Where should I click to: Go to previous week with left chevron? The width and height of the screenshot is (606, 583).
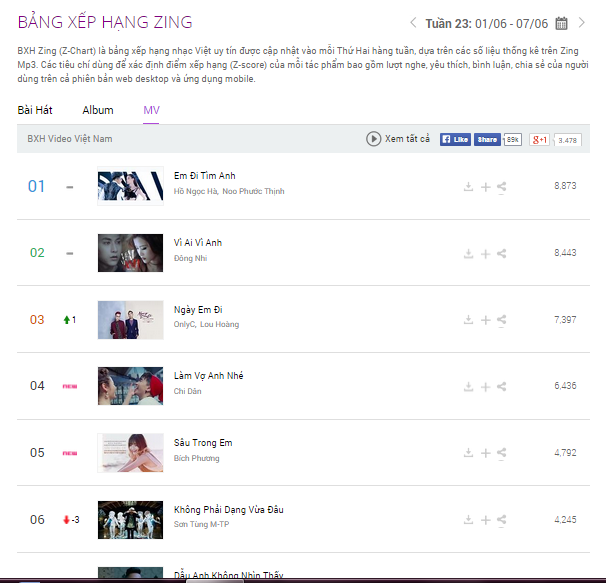point(413,23)
